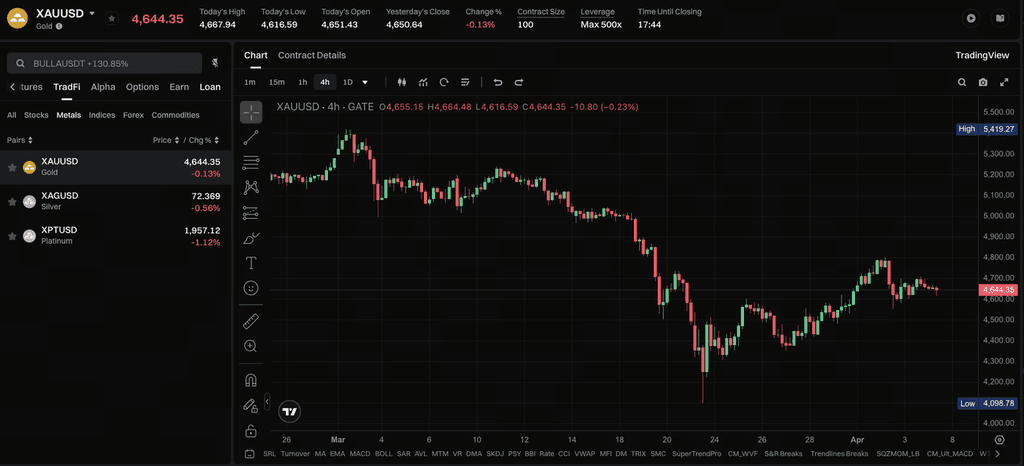Open the chart templates list icon

point(465,82)
